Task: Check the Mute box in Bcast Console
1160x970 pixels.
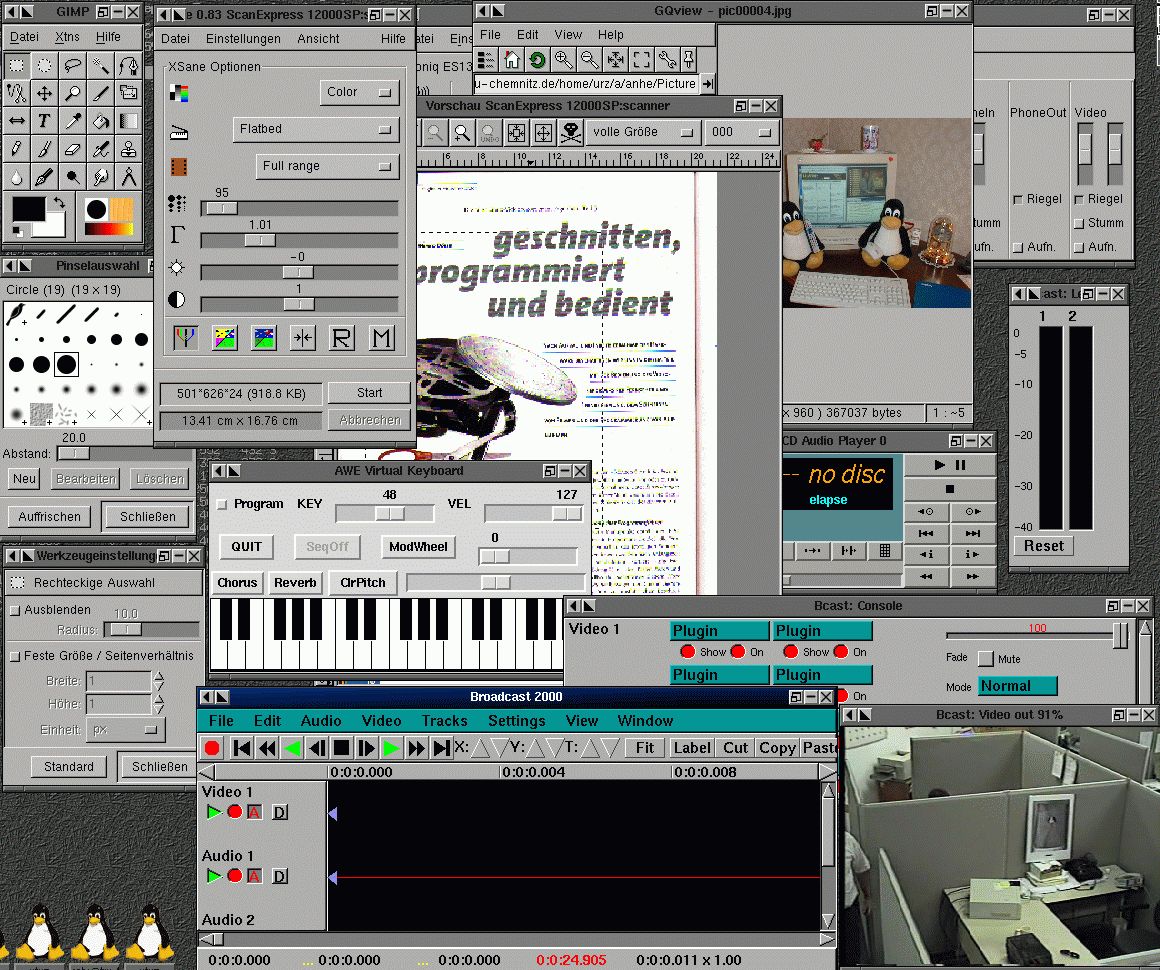Action: point(986,658)
